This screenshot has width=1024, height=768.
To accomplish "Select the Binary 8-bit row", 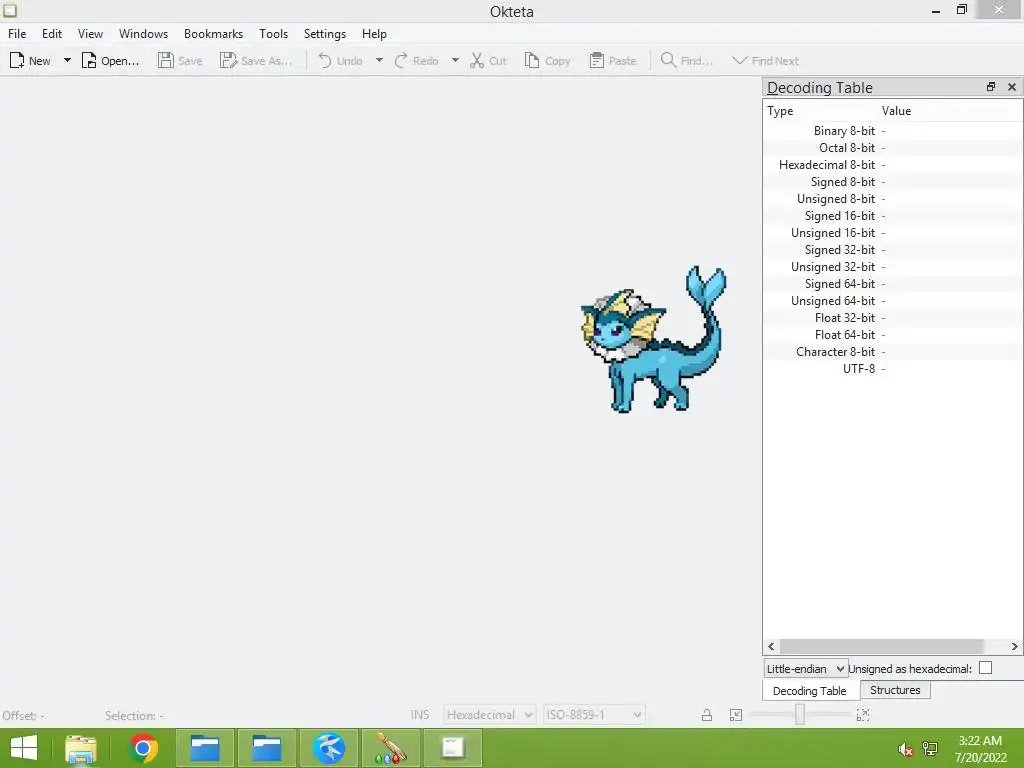I will tap(893, 131).
